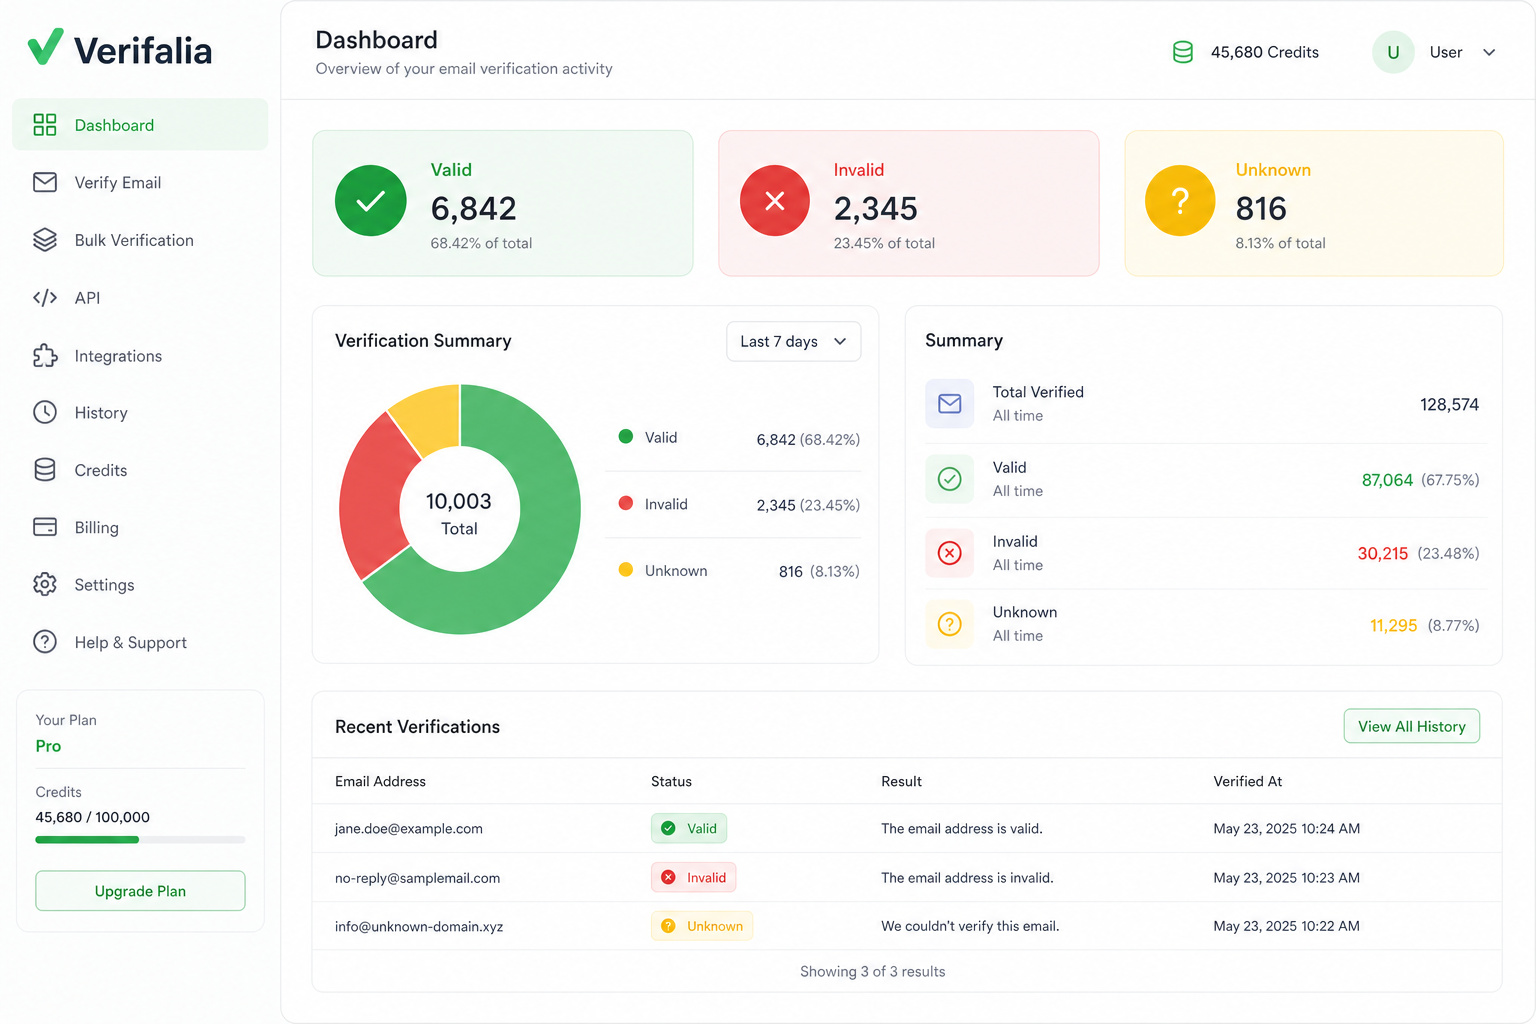Click the green Valid legend dot
Viewport: 1536px width, 1024px height.
(x=626, y=436)
